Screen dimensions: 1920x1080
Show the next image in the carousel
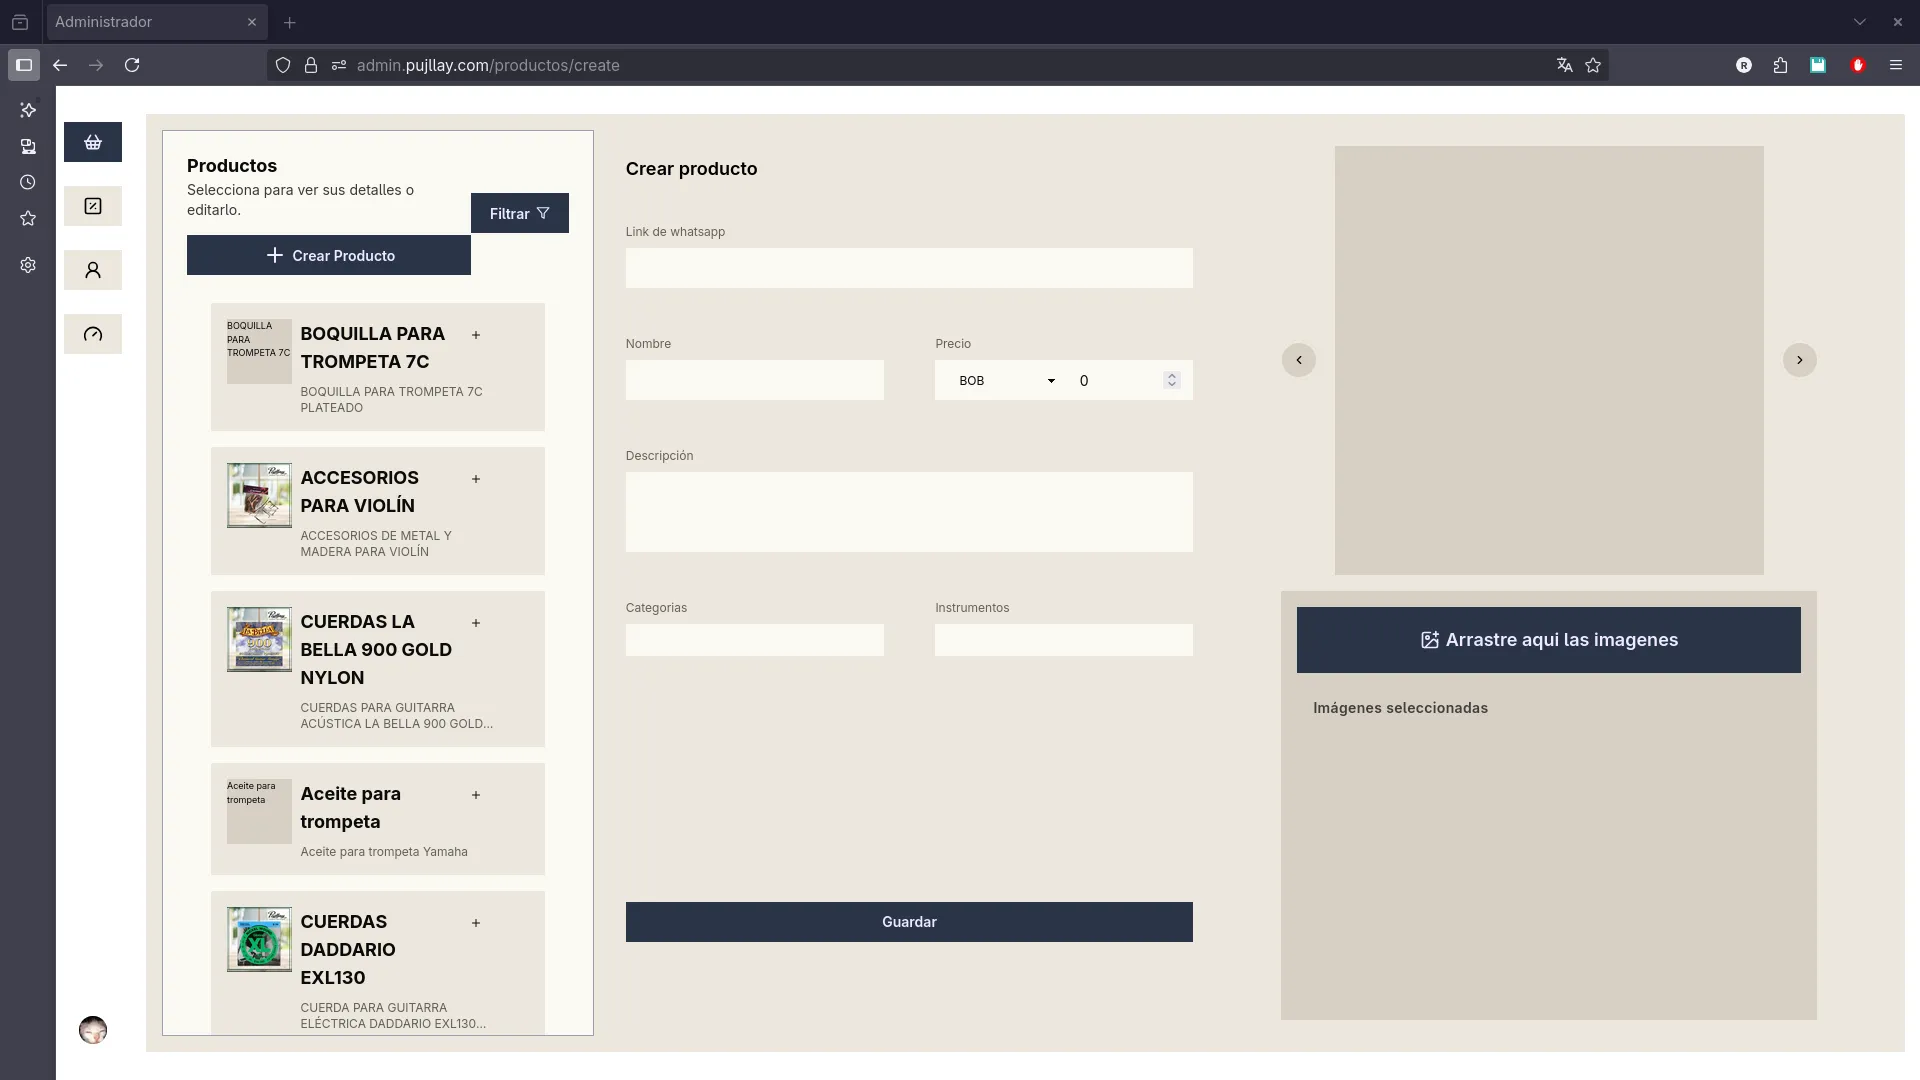click(x=1799, y=360)
